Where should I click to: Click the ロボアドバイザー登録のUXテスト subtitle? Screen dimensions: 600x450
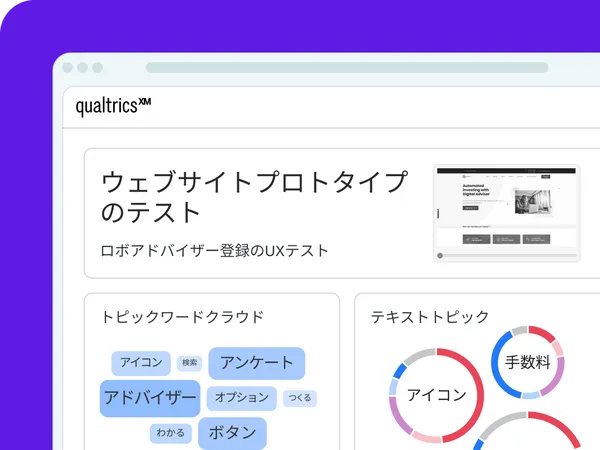point(214,251)
